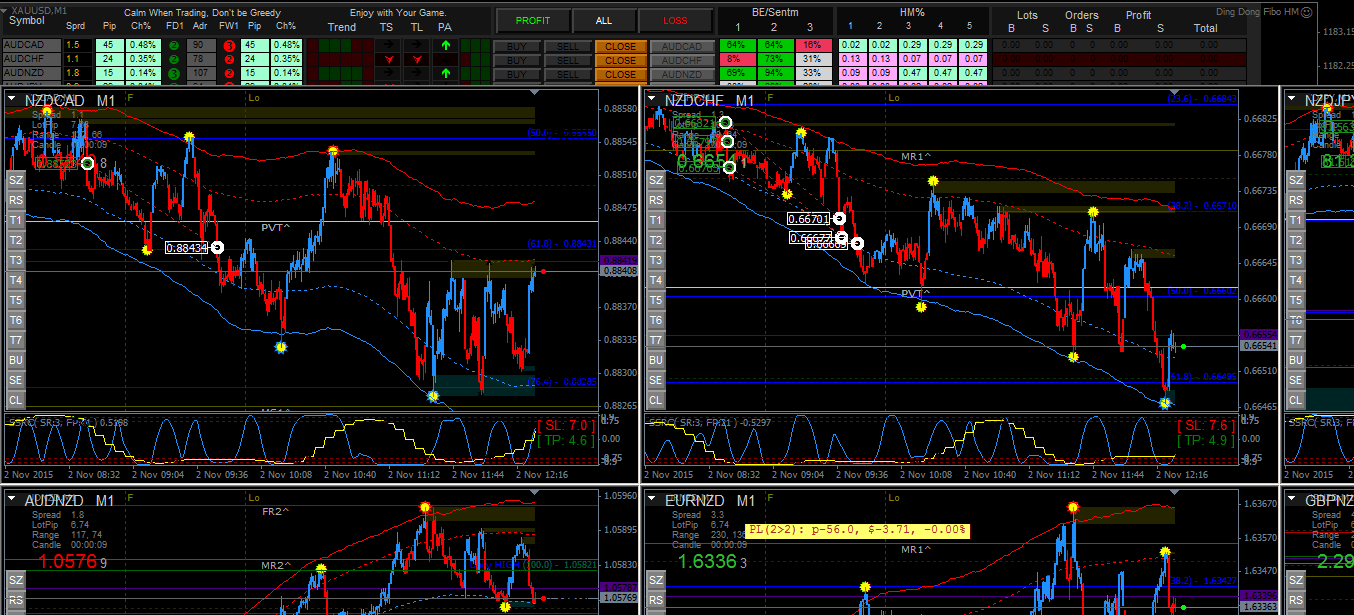
Task: Toggle T5 button on NZDCAD chart
Action: point(15,300)
